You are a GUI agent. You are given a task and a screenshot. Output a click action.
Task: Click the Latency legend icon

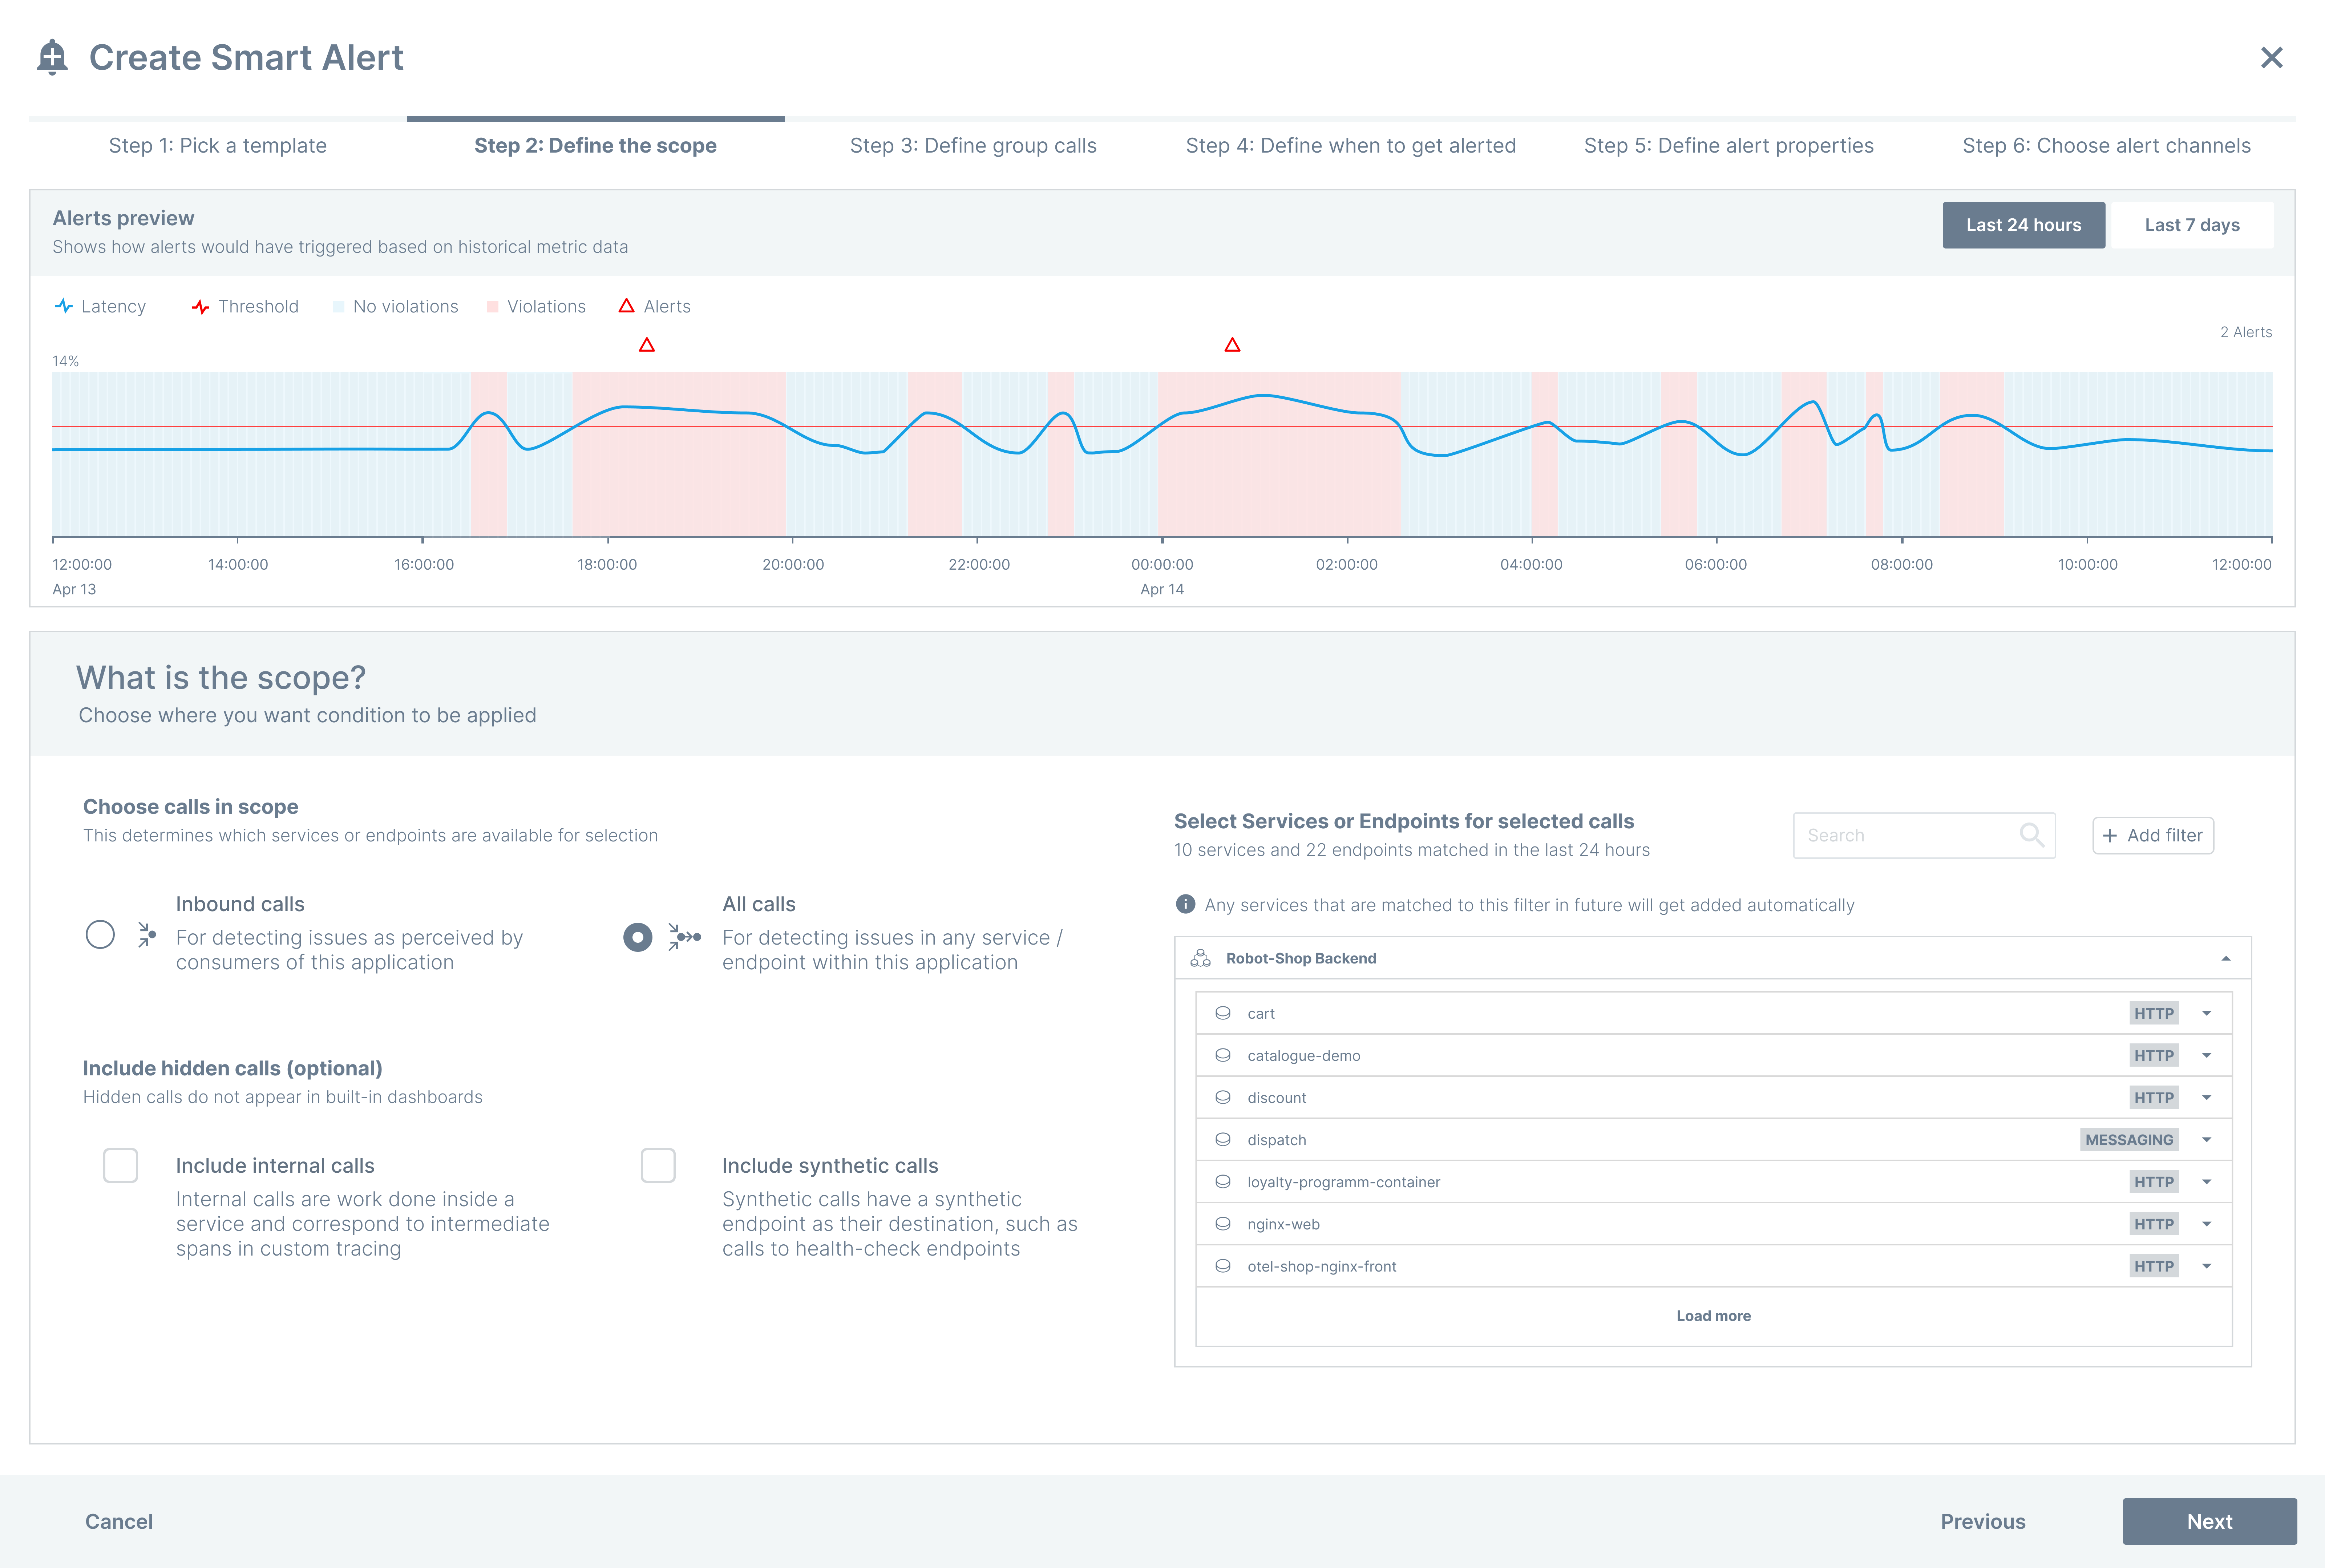[x=64, y=306]
